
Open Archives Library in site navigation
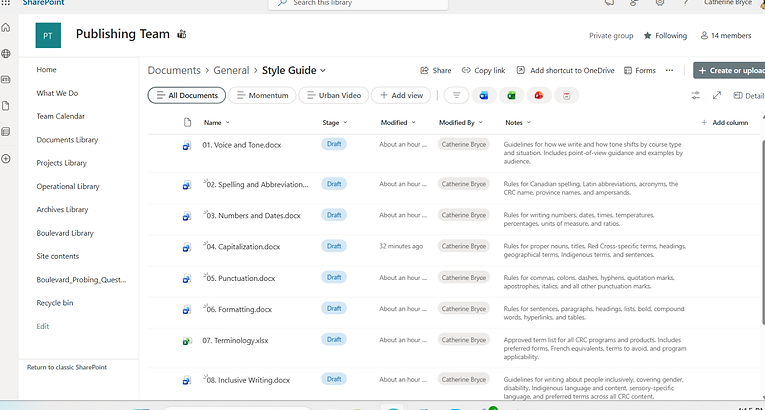click(62, 209)
